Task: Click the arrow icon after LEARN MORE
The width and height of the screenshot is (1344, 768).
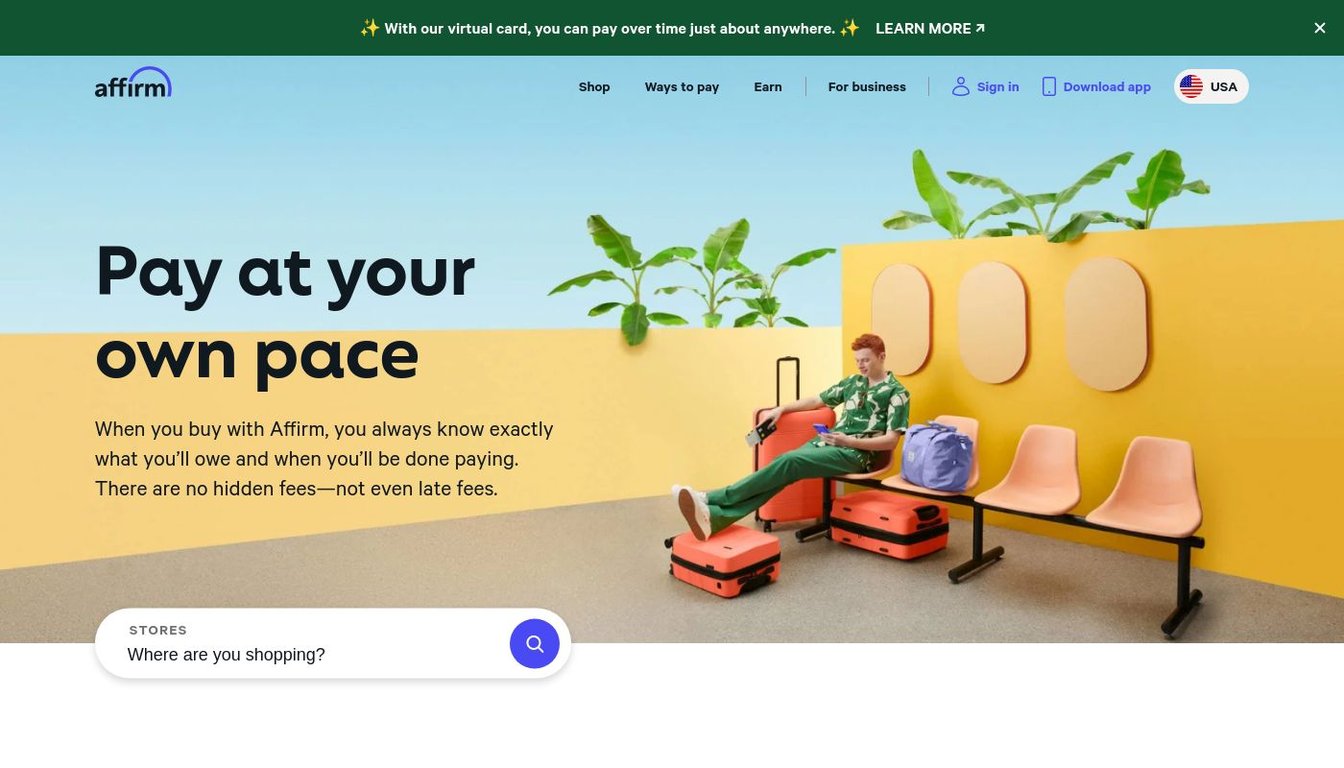Action: coord(980,28)
